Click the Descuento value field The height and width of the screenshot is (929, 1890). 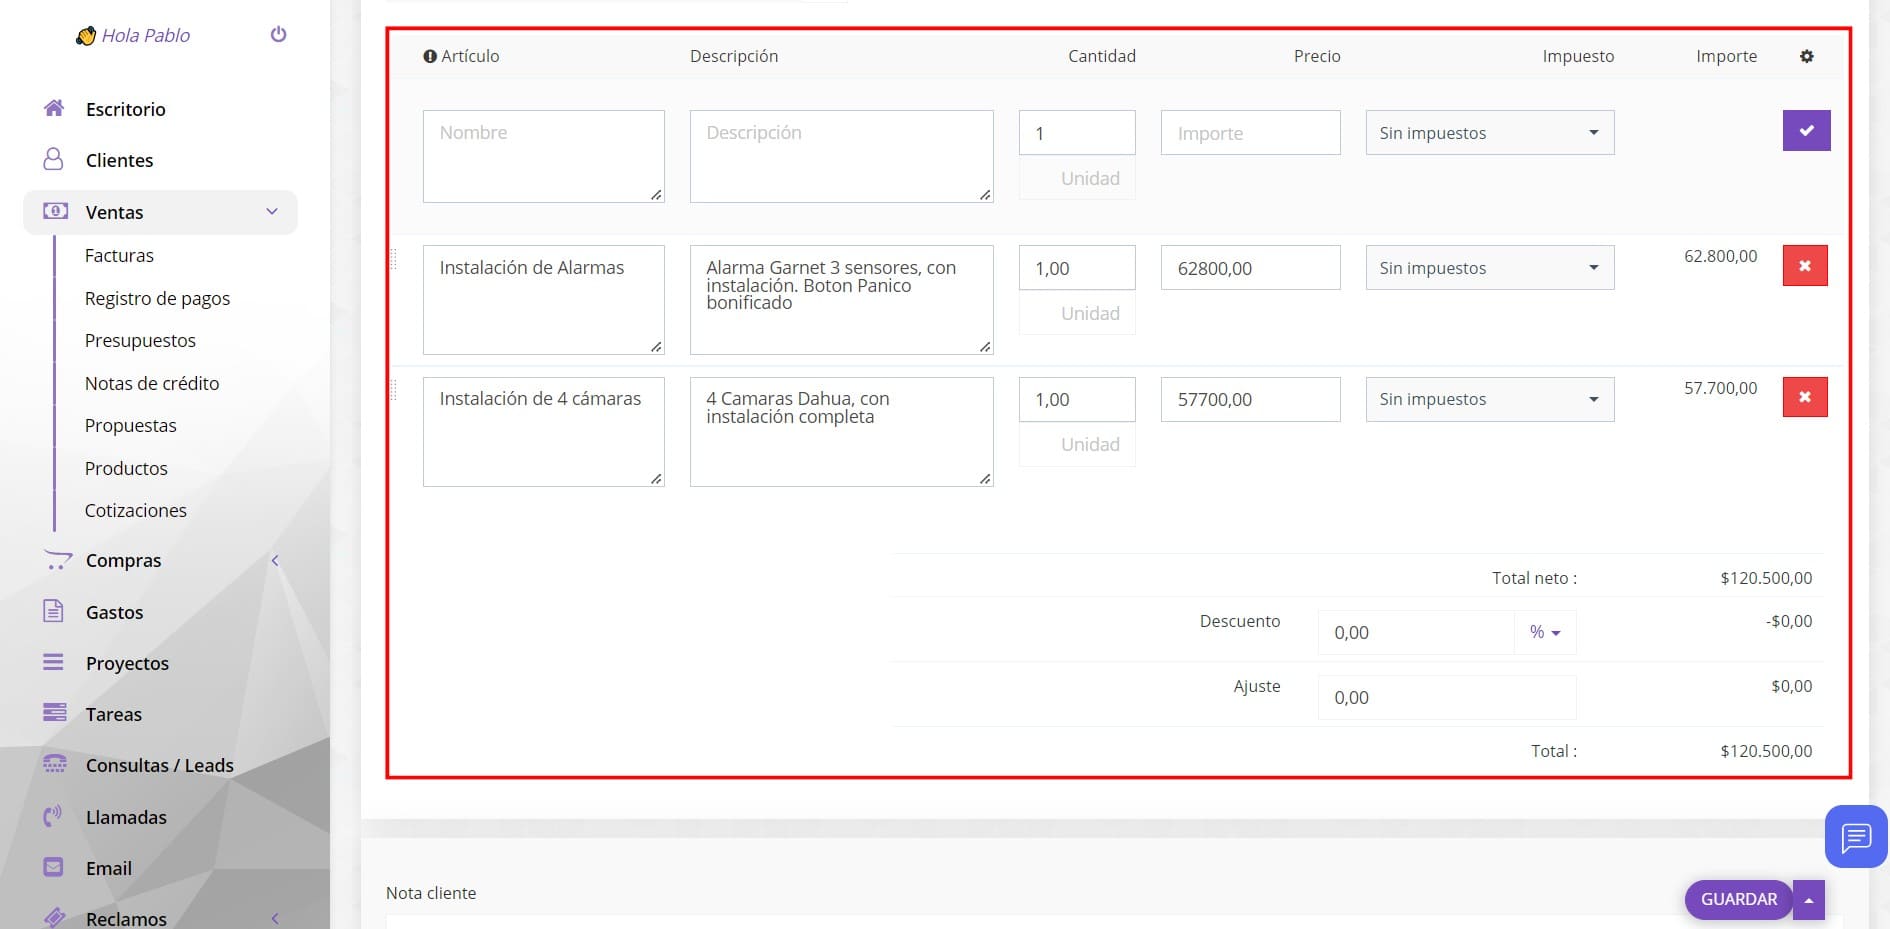(1416, 632)
